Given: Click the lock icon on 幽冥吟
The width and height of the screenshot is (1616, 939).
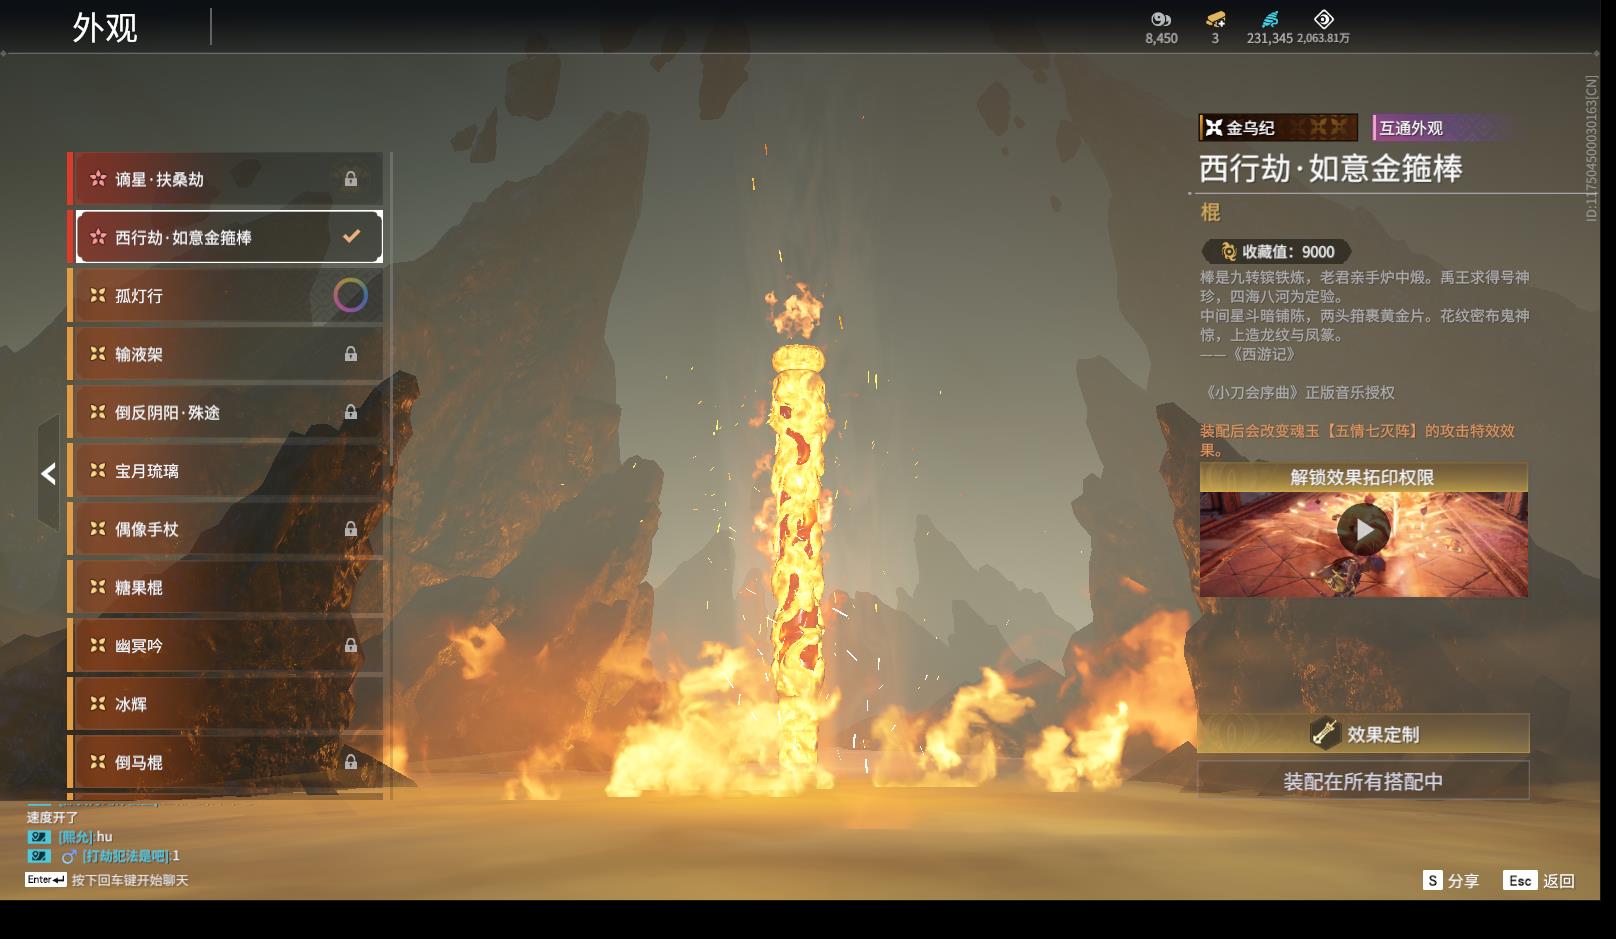Looking at the screenshot, I should point(351,646).
